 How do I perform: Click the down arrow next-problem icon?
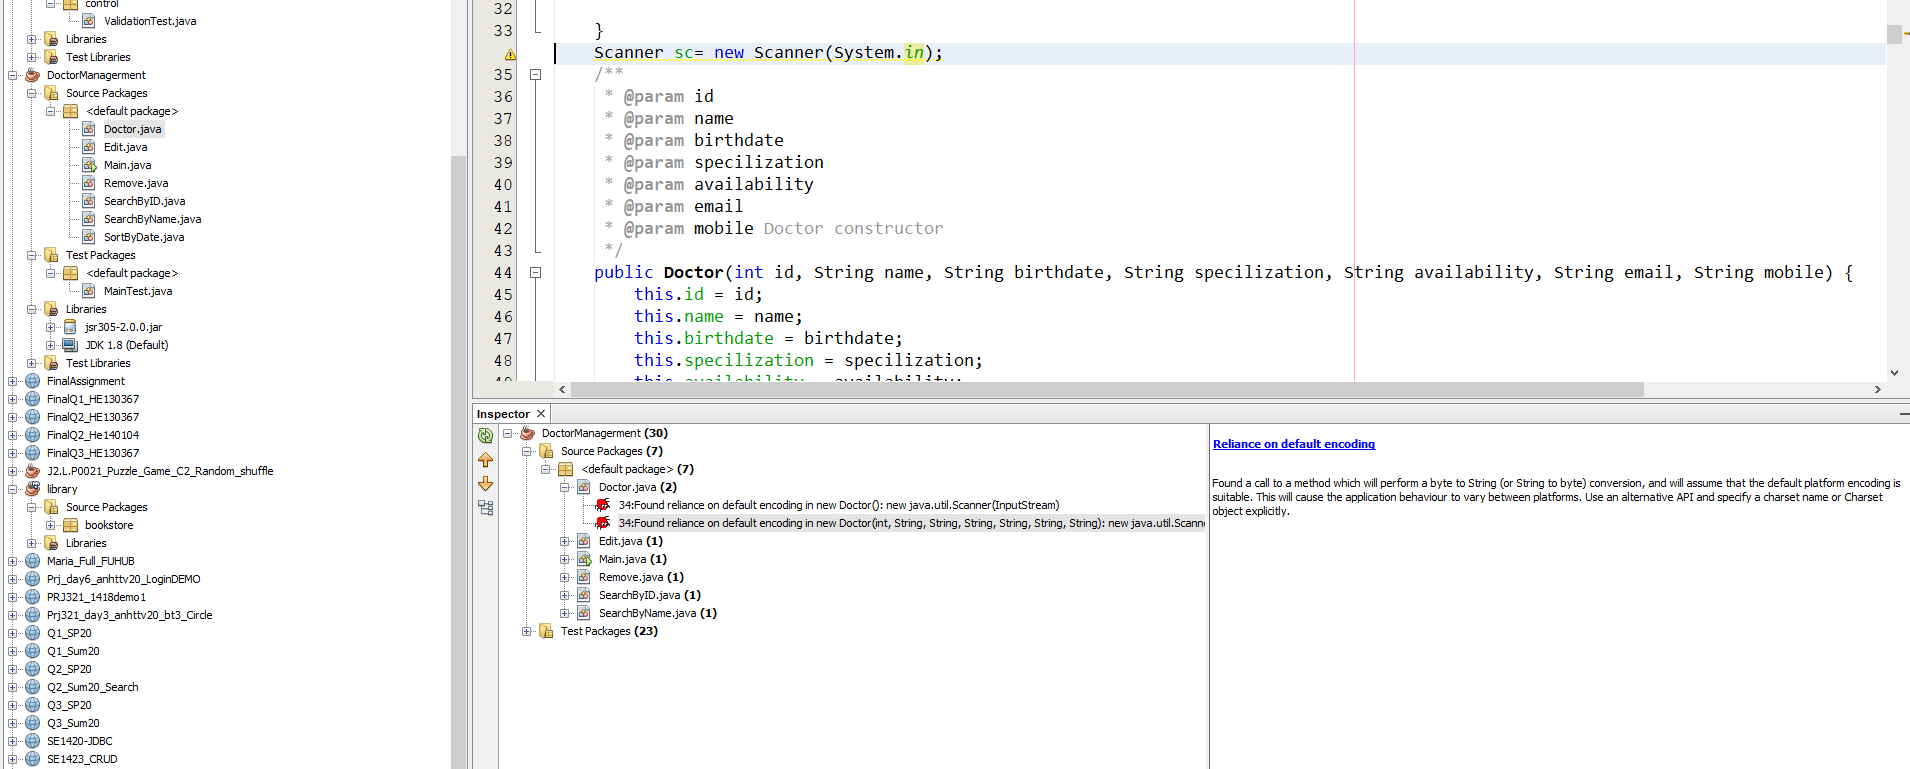(x=485, y=484)
